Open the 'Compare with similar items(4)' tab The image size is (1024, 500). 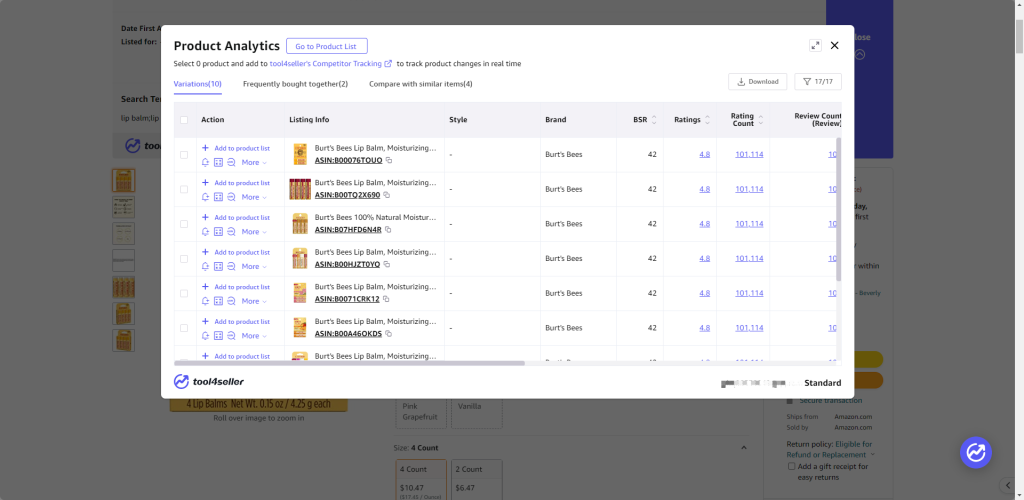click(x=421, y=84)
